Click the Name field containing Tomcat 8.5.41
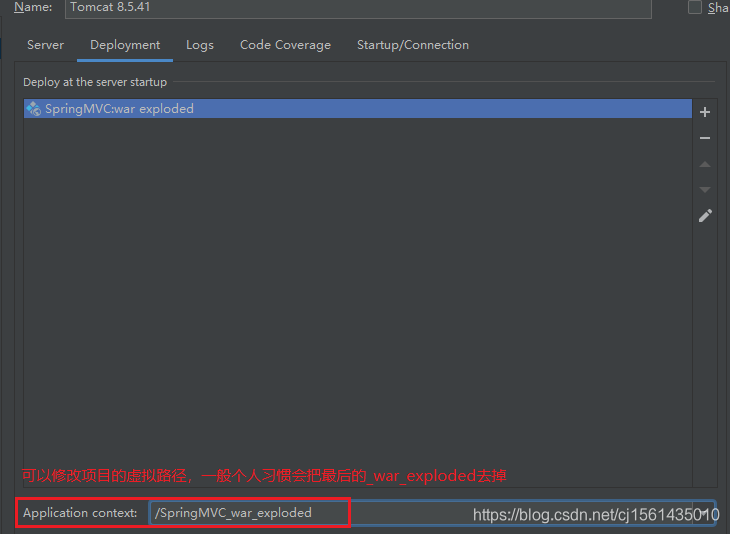 point(358,8)
